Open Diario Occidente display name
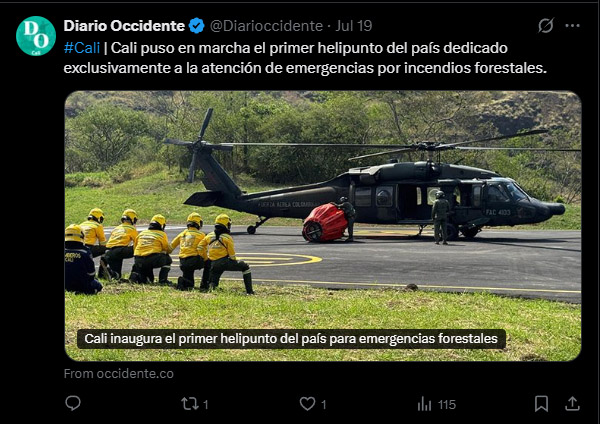 coord(124,26)
